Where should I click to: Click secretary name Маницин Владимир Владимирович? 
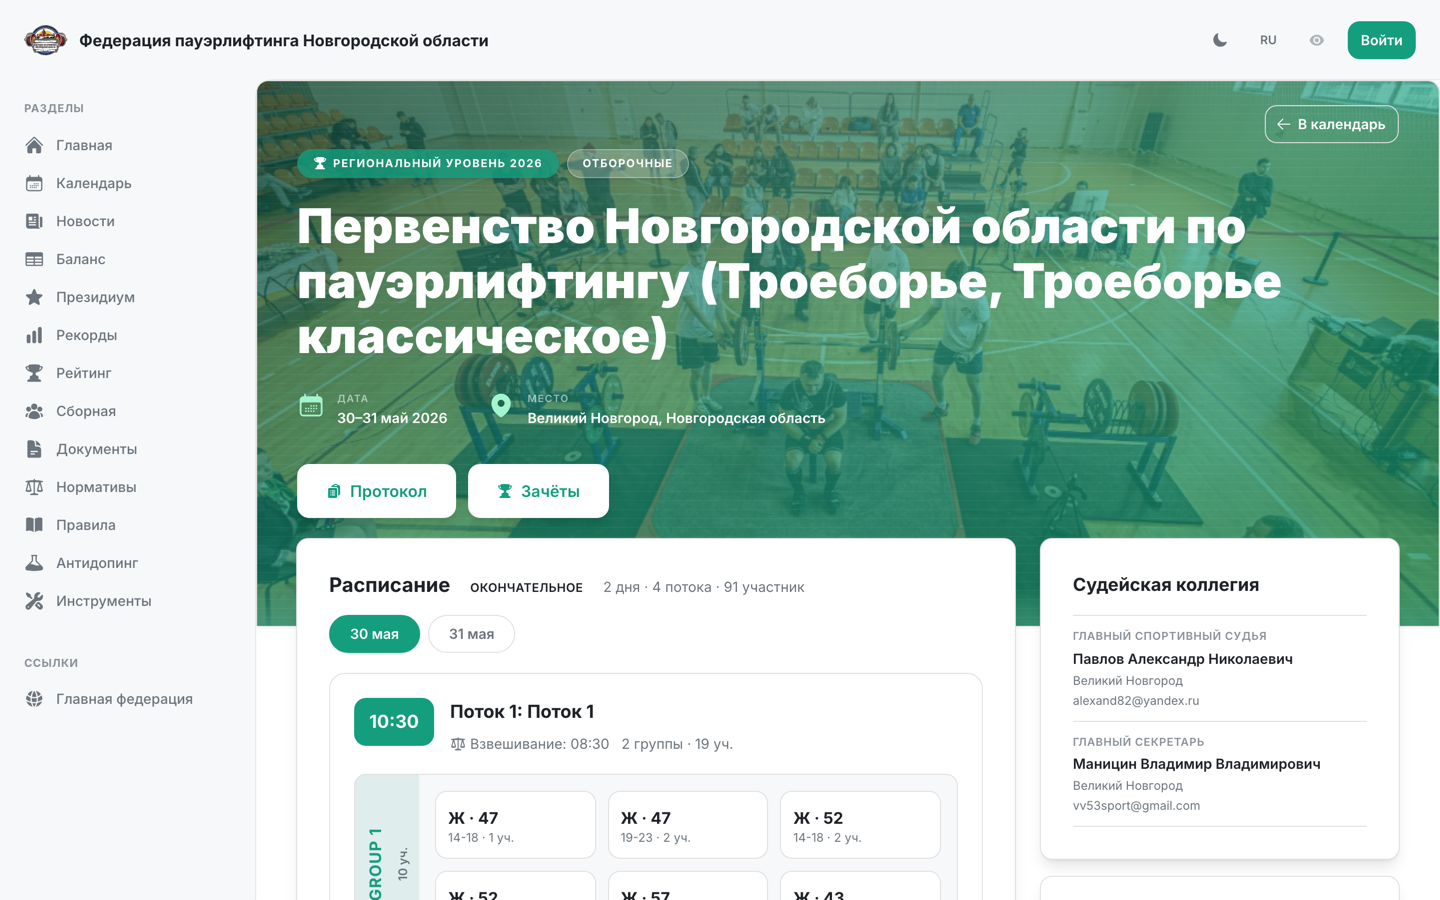click(x=1197, y=764)
